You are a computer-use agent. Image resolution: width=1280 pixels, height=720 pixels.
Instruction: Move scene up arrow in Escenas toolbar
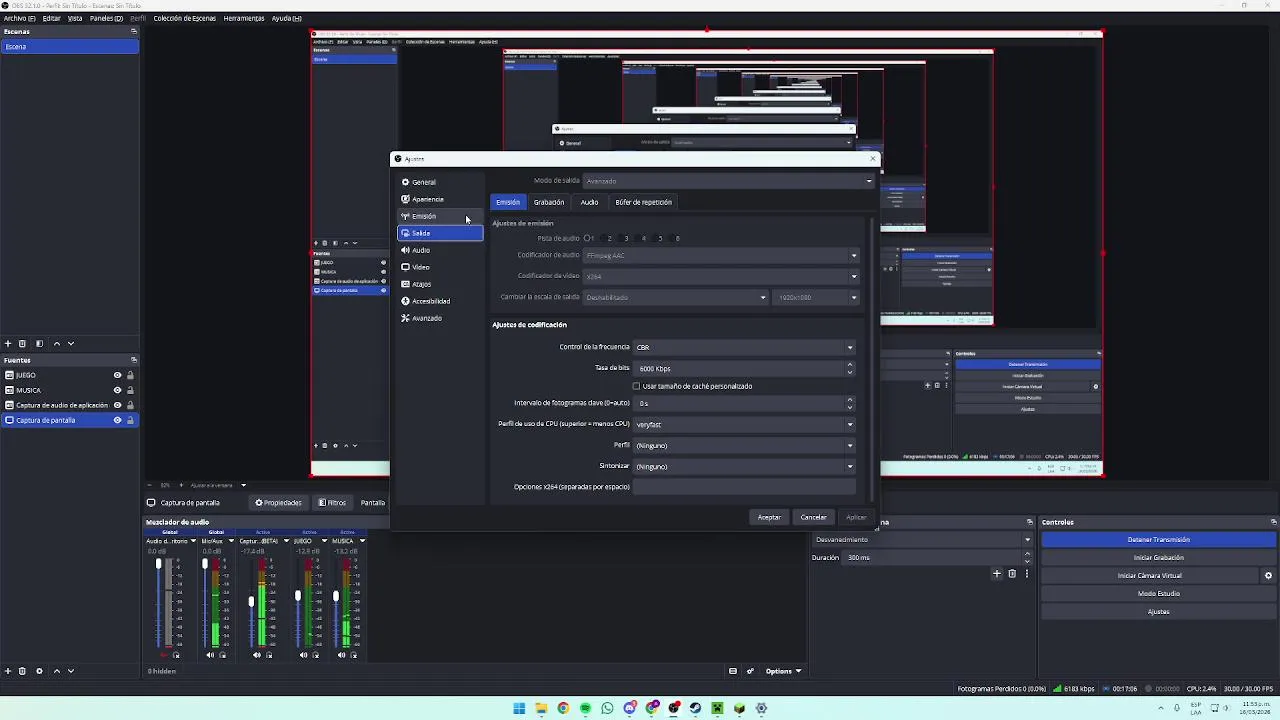coord(56,343)
